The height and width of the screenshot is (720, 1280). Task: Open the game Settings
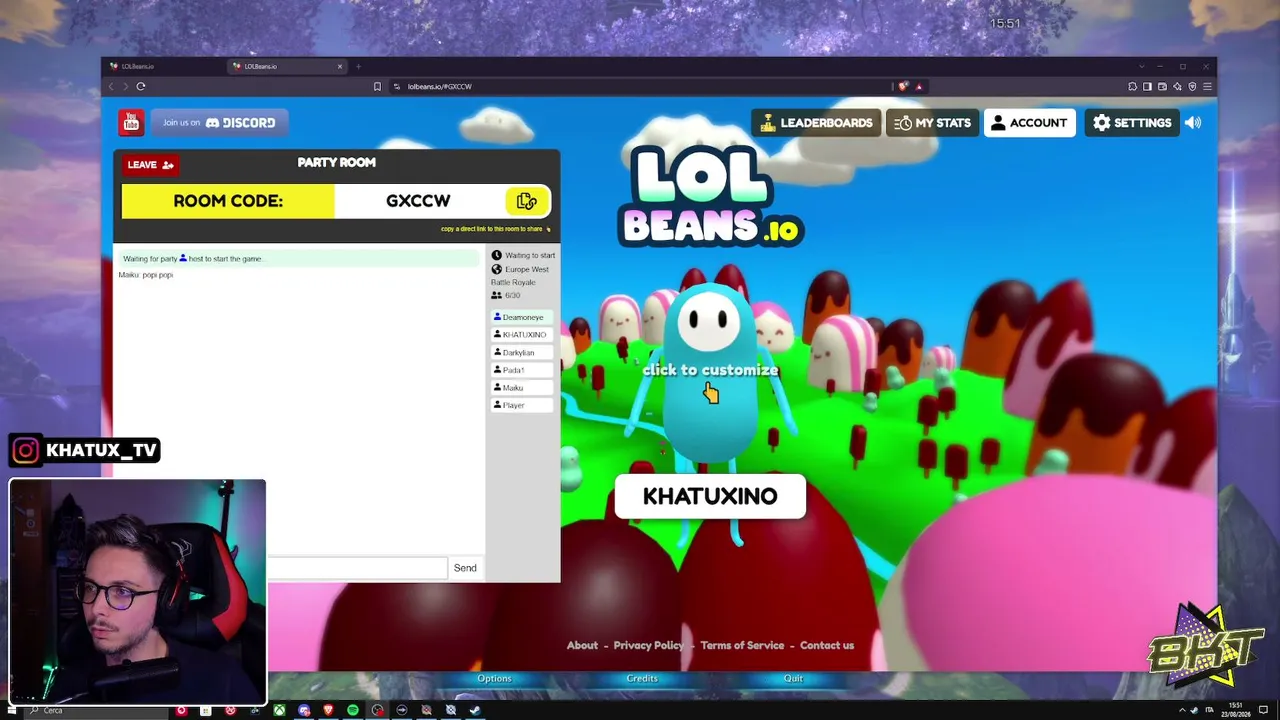click(x=1132, y=123)
